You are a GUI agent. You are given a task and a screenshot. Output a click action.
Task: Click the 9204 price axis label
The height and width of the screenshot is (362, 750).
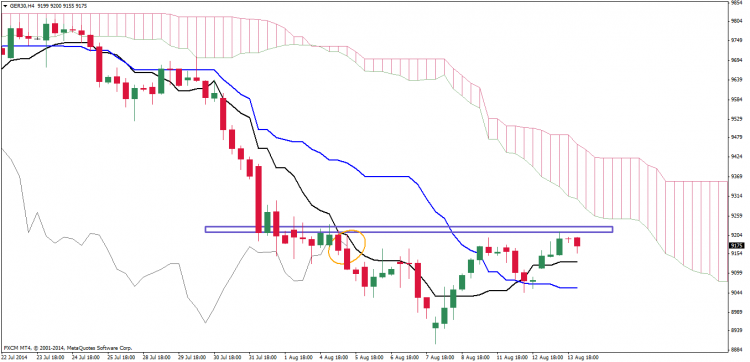[736, 235]
